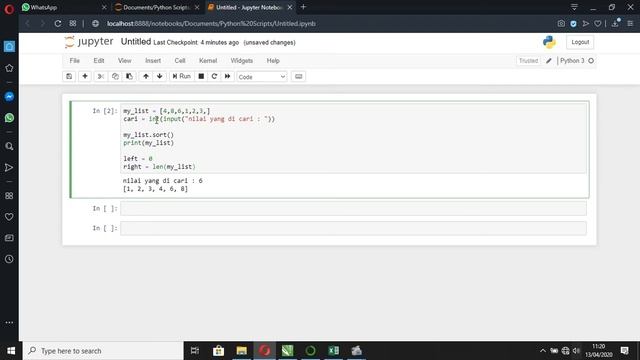
Task: Select the second empty code cell
Action: pyautogui.click(x=353, y=228)
